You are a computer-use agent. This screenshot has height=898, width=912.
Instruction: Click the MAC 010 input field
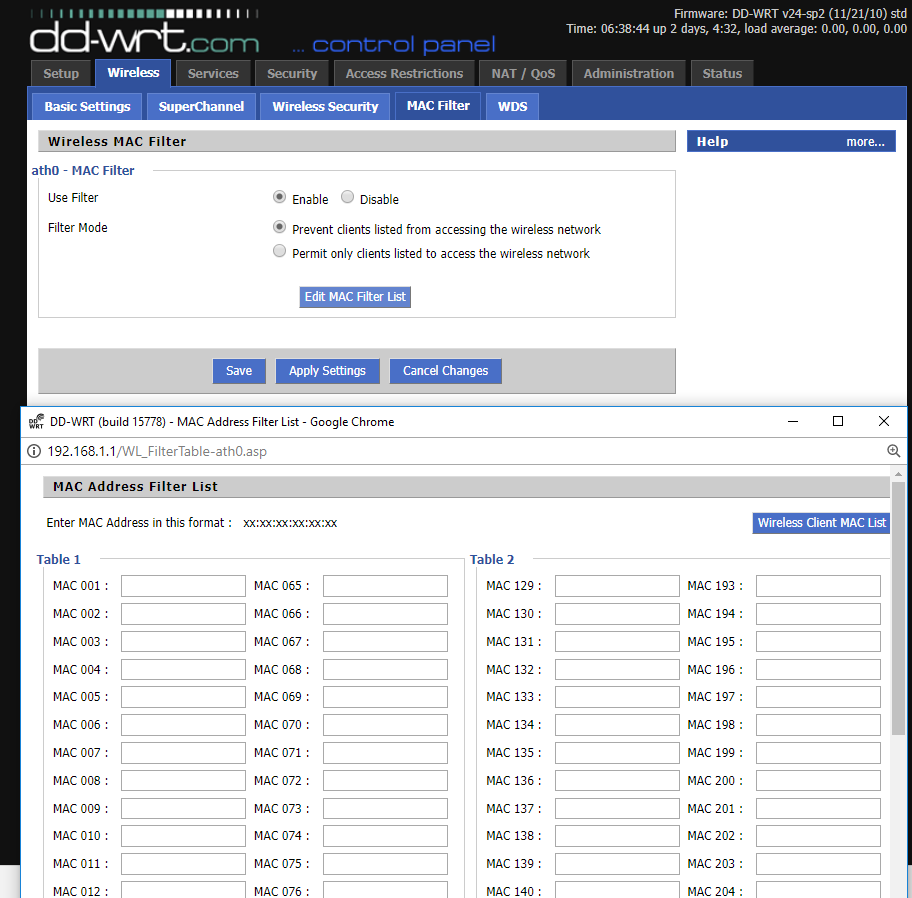(x=183, y=836)
